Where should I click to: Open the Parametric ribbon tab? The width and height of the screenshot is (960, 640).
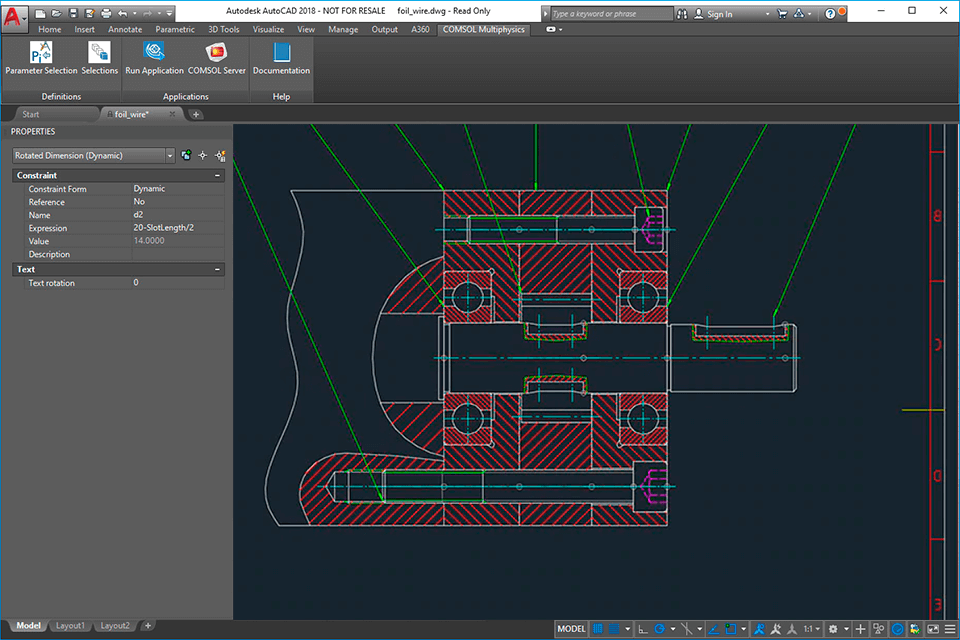click(x=175, y=30)
